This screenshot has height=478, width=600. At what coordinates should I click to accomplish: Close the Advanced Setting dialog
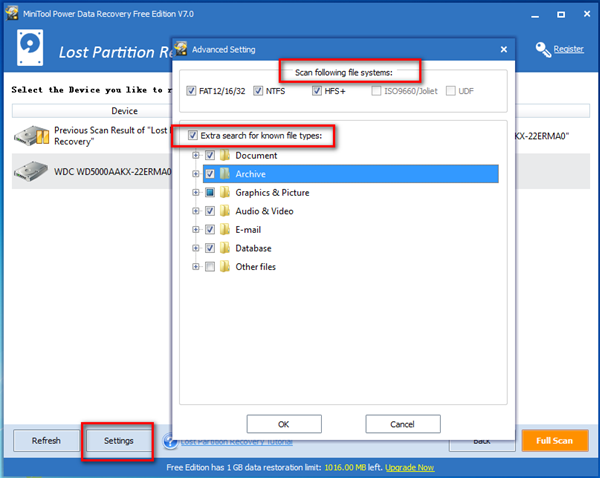(504, 49)
